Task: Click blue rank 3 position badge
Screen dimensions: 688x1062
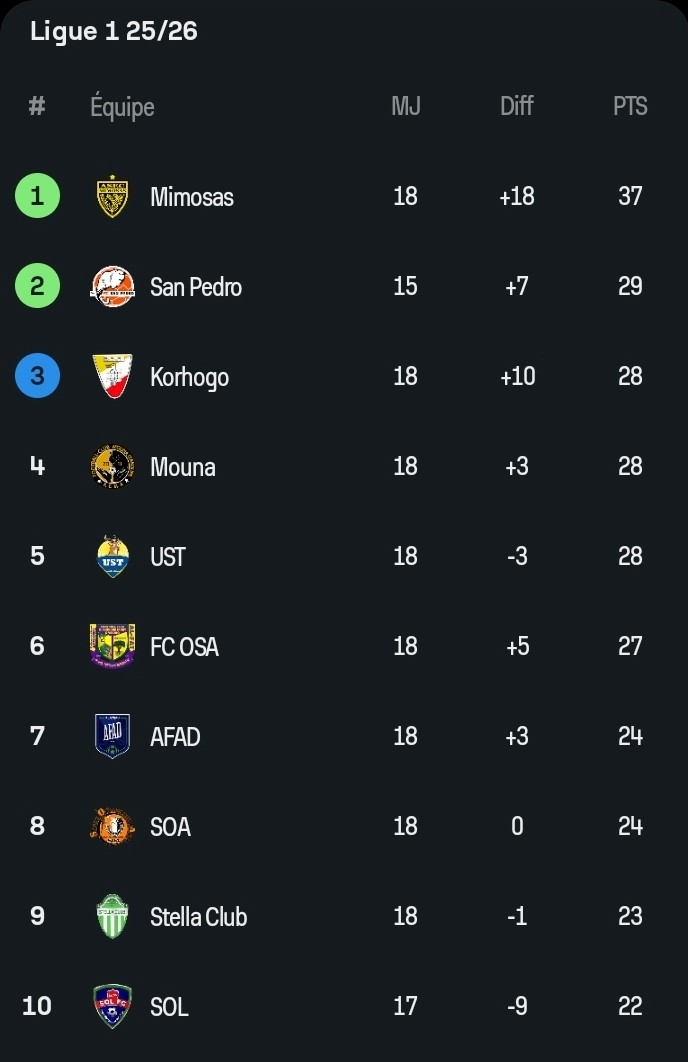Action: [x=37, y=376]
